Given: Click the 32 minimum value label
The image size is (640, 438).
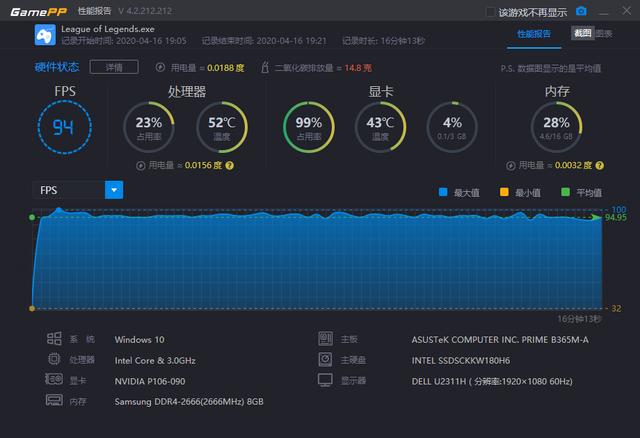Looking at the screenshot, I should 616,309.
